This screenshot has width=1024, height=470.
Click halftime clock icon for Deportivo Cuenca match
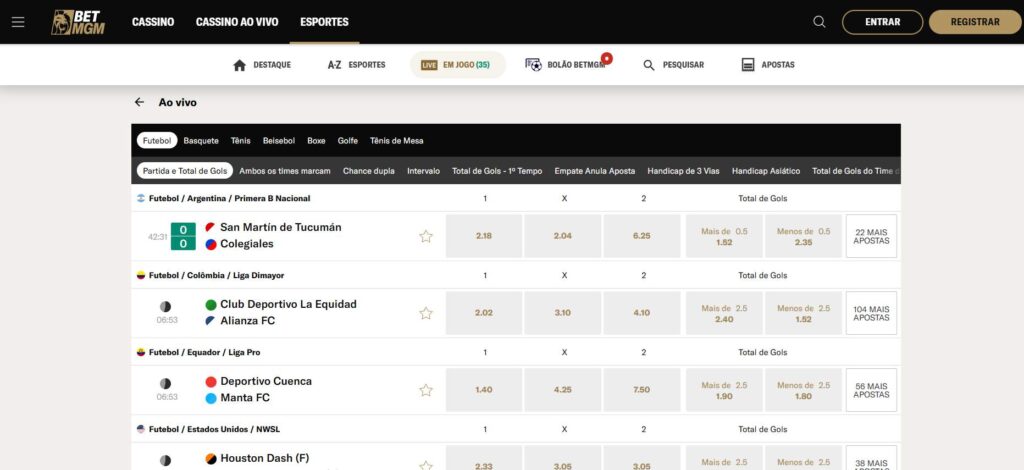pos(165,384)
